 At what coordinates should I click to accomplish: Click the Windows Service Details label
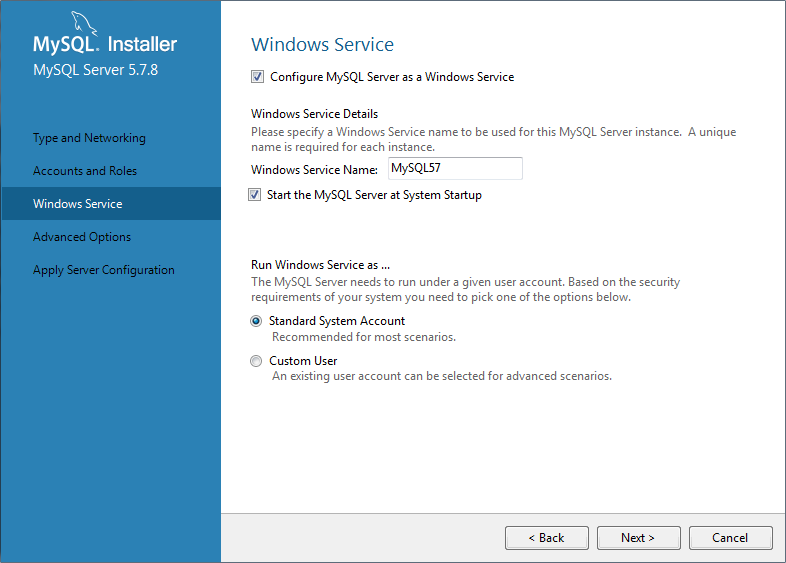(314, 114)
